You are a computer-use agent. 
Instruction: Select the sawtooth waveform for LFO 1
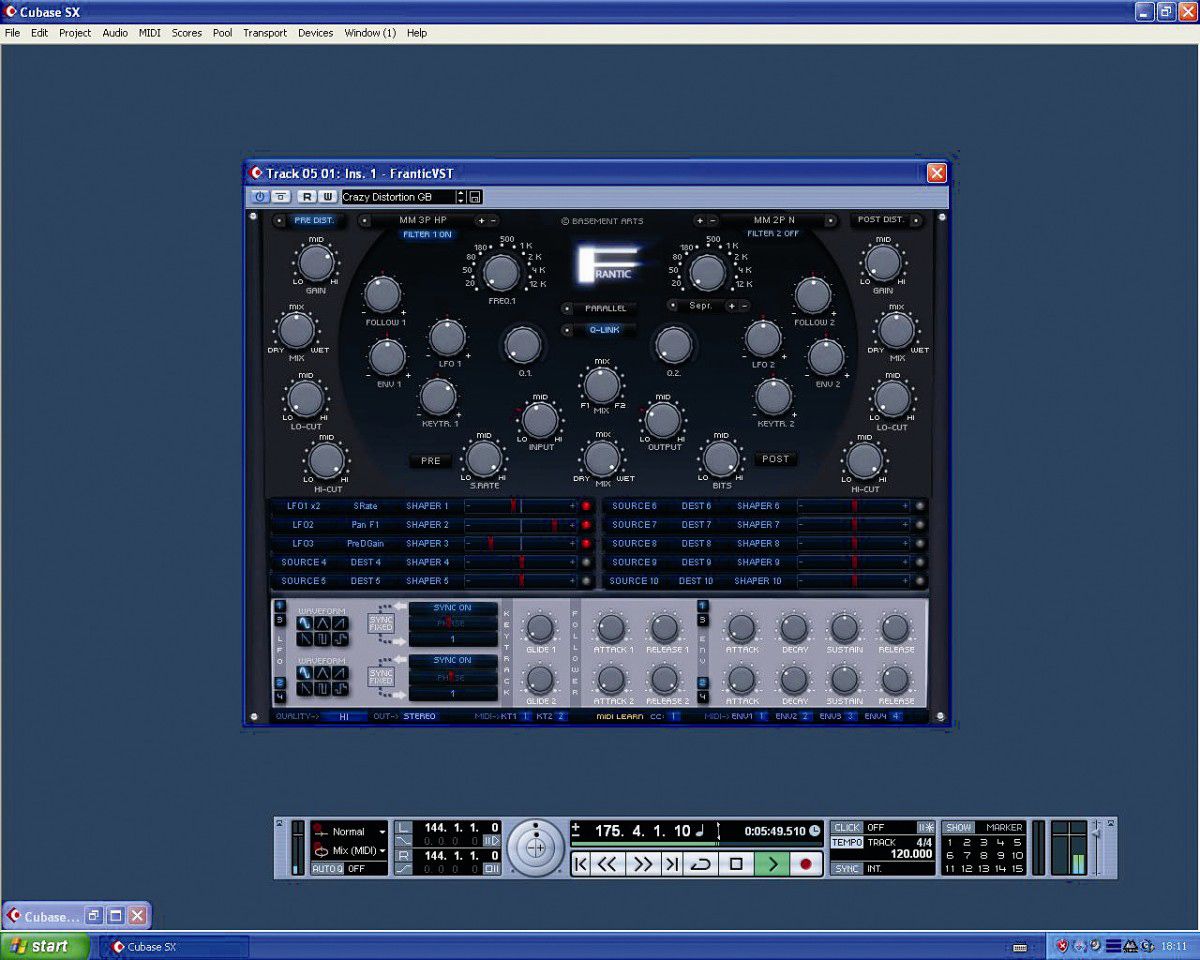point(340,623)
